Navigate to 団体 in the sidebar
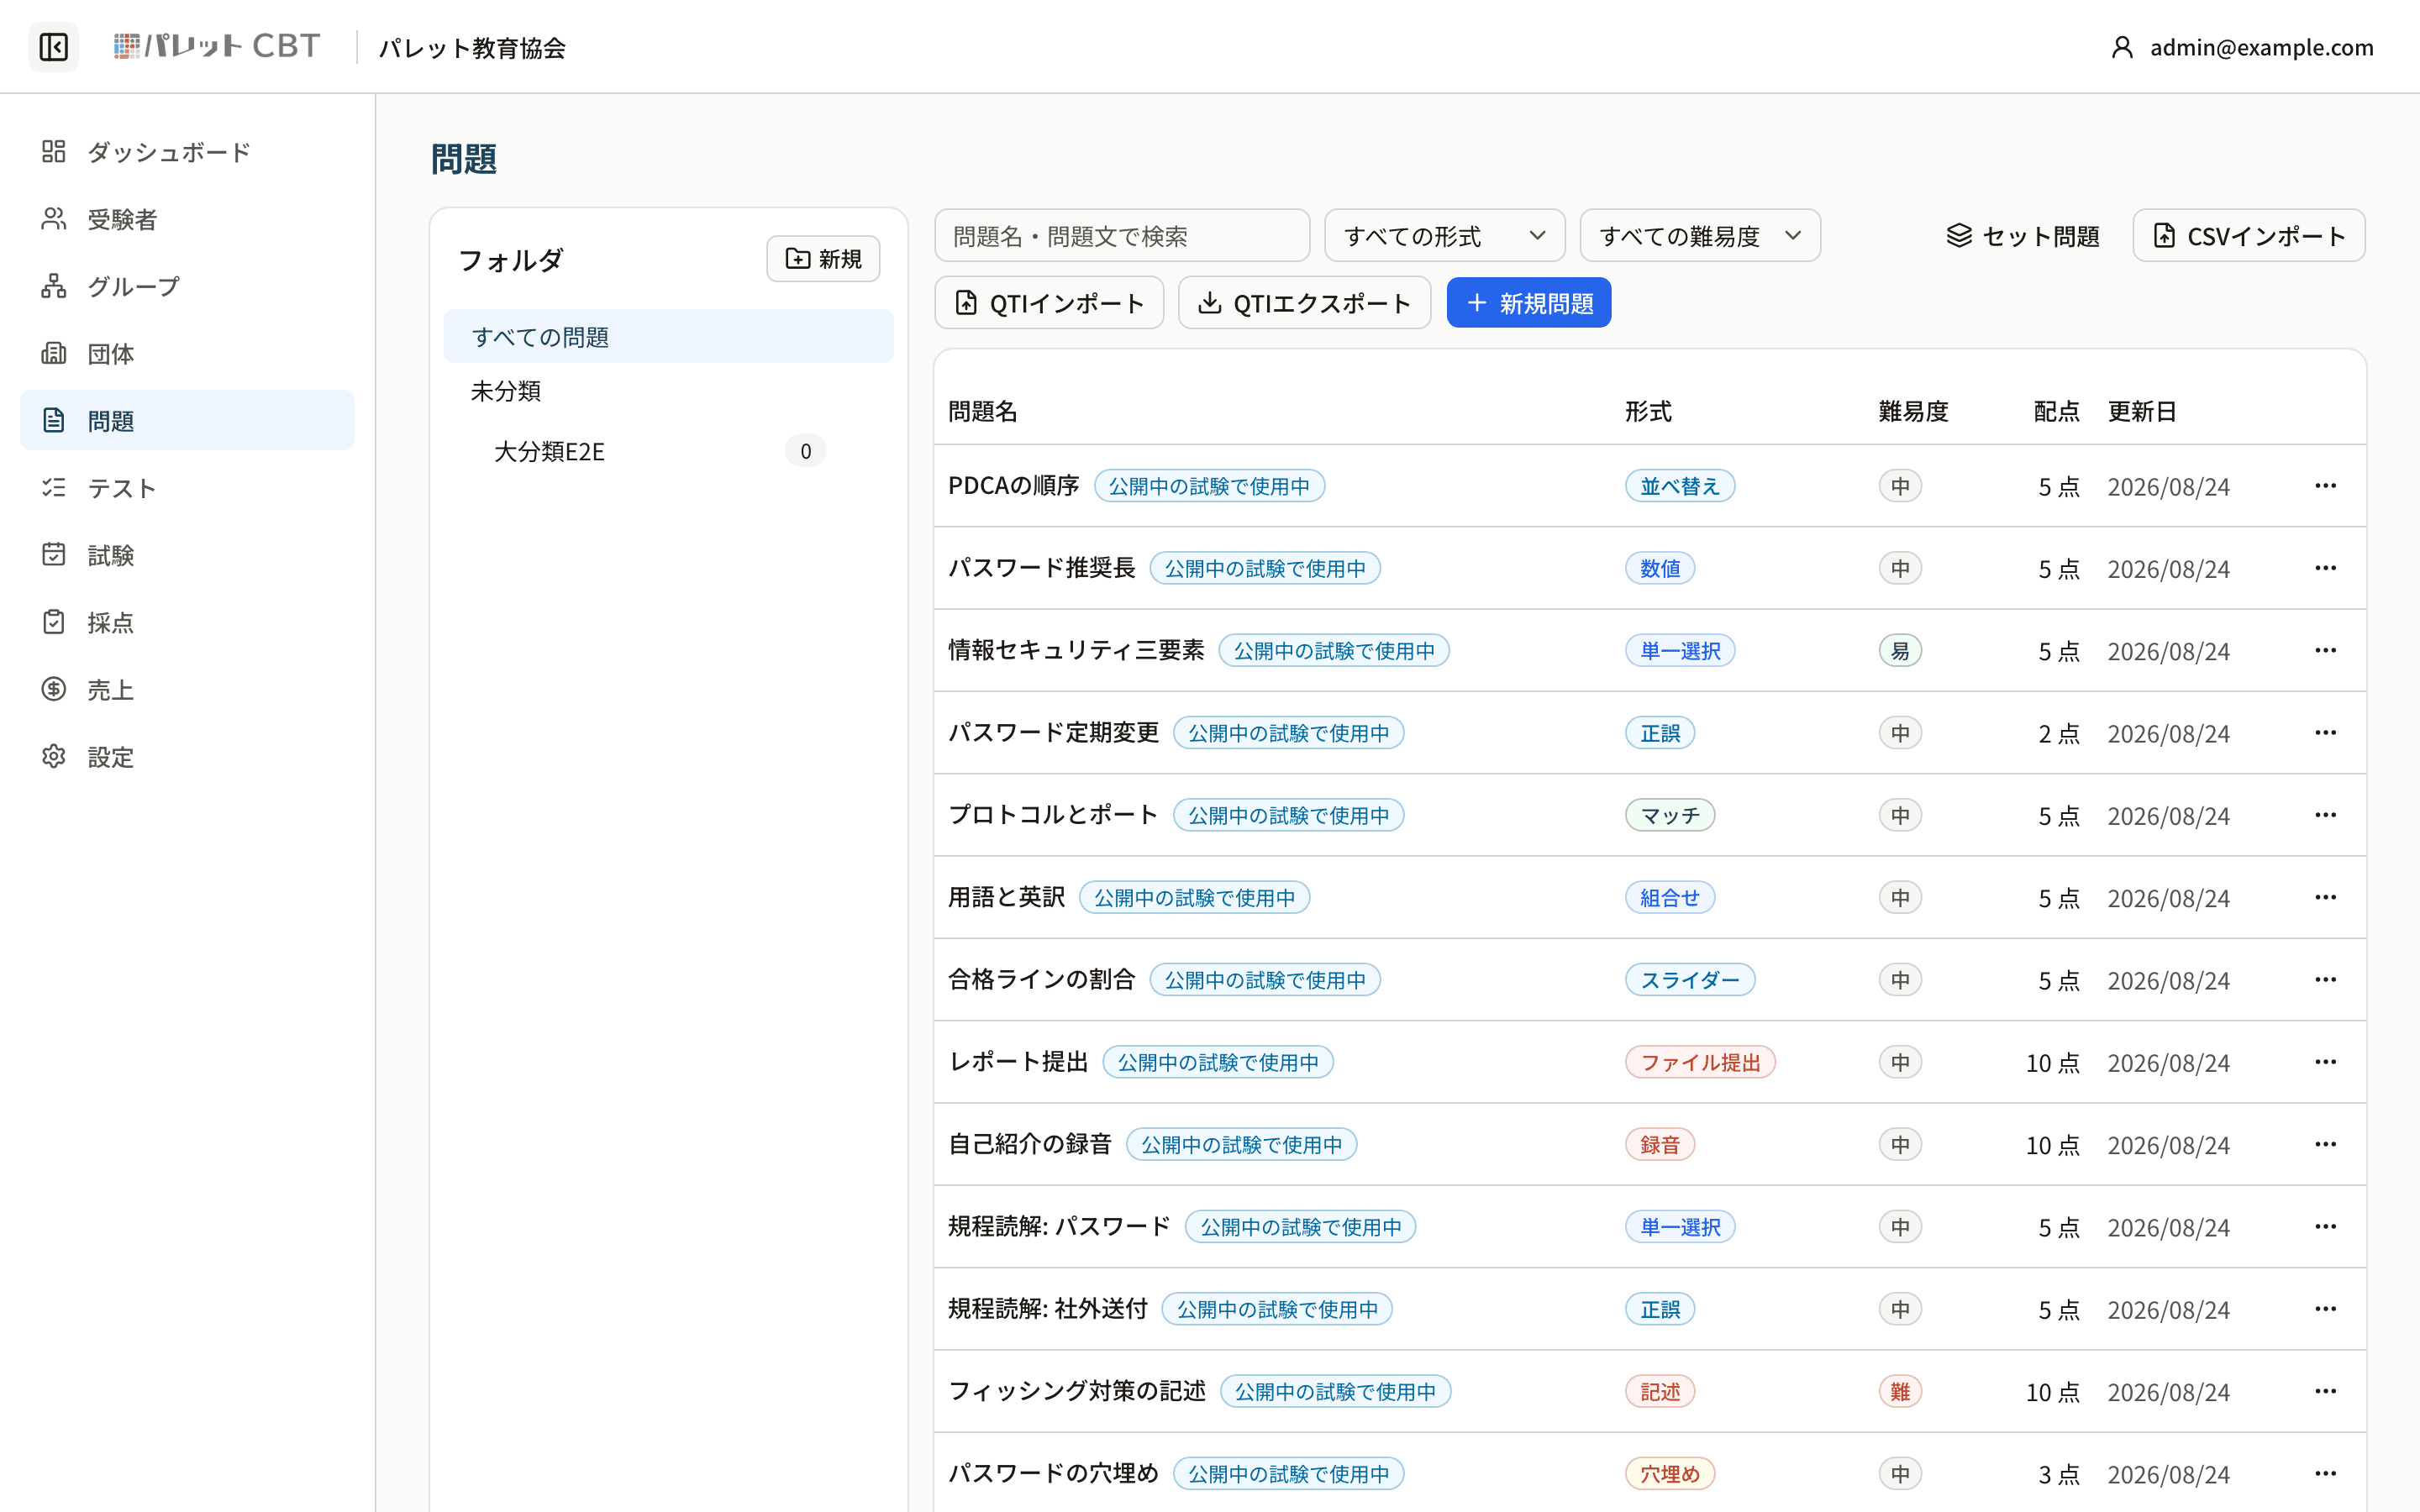The height and width of the screenshot is (1512, 2420). [x=187, y=353]
